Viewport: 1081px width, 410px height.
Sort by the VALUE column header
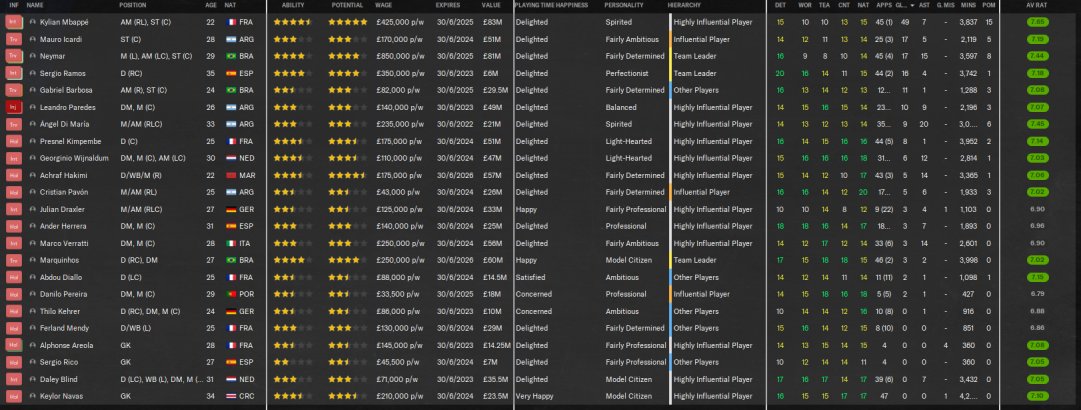[491, 5]
